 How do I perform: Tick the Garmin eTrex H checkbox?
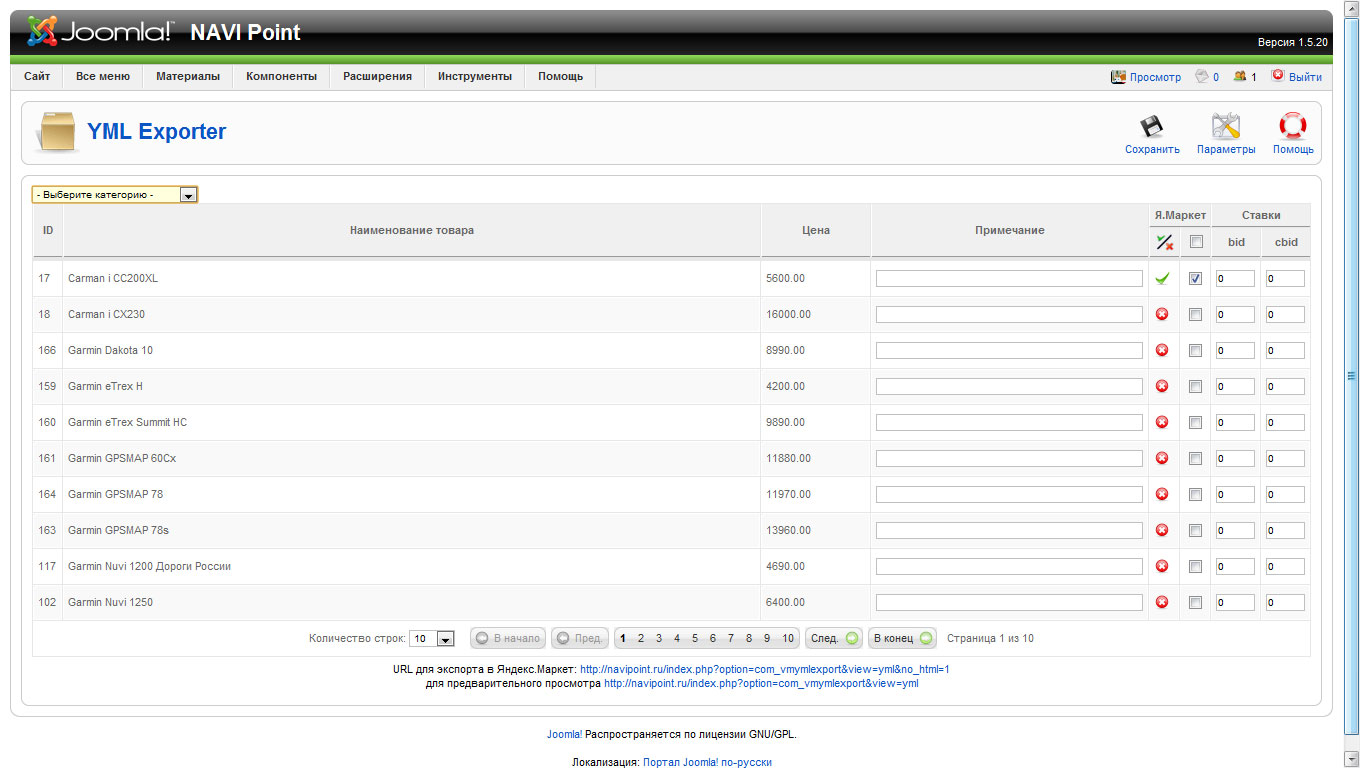point(1195,387)
